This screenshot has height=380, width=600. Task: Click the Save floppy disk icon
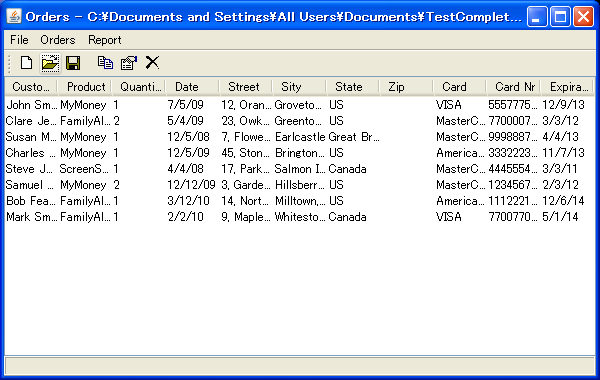point(73,63)
